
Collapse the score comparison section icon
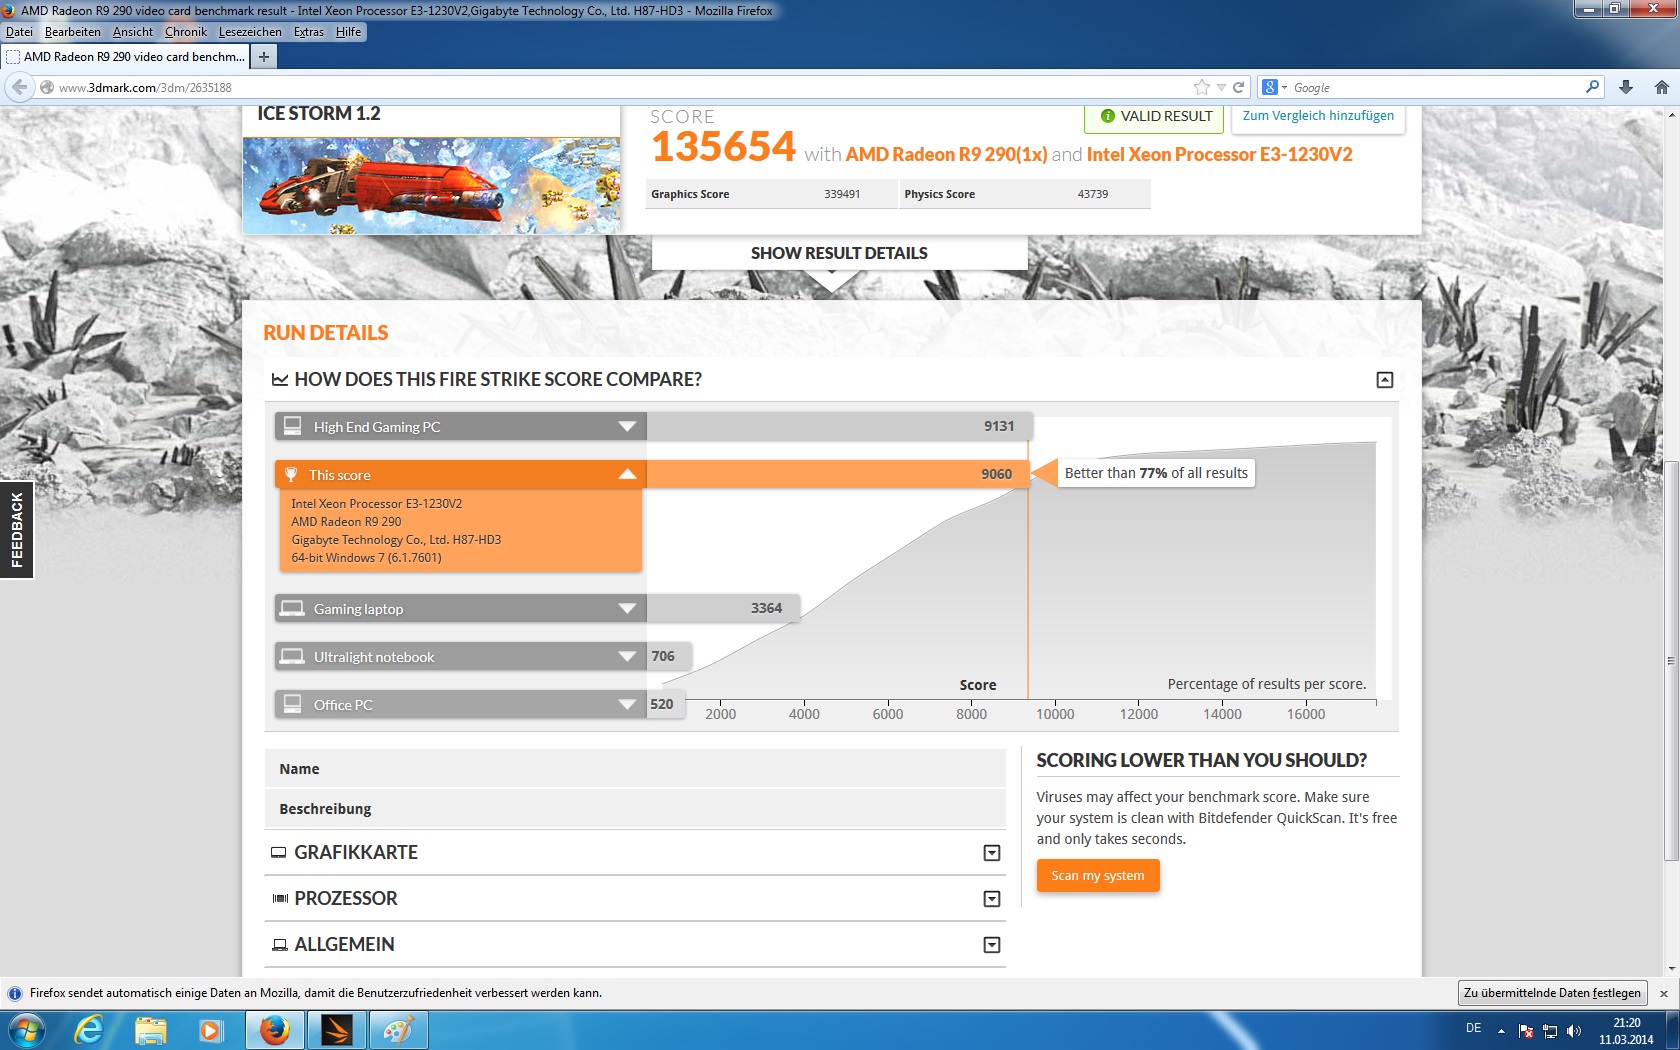tap(1385, 380)
